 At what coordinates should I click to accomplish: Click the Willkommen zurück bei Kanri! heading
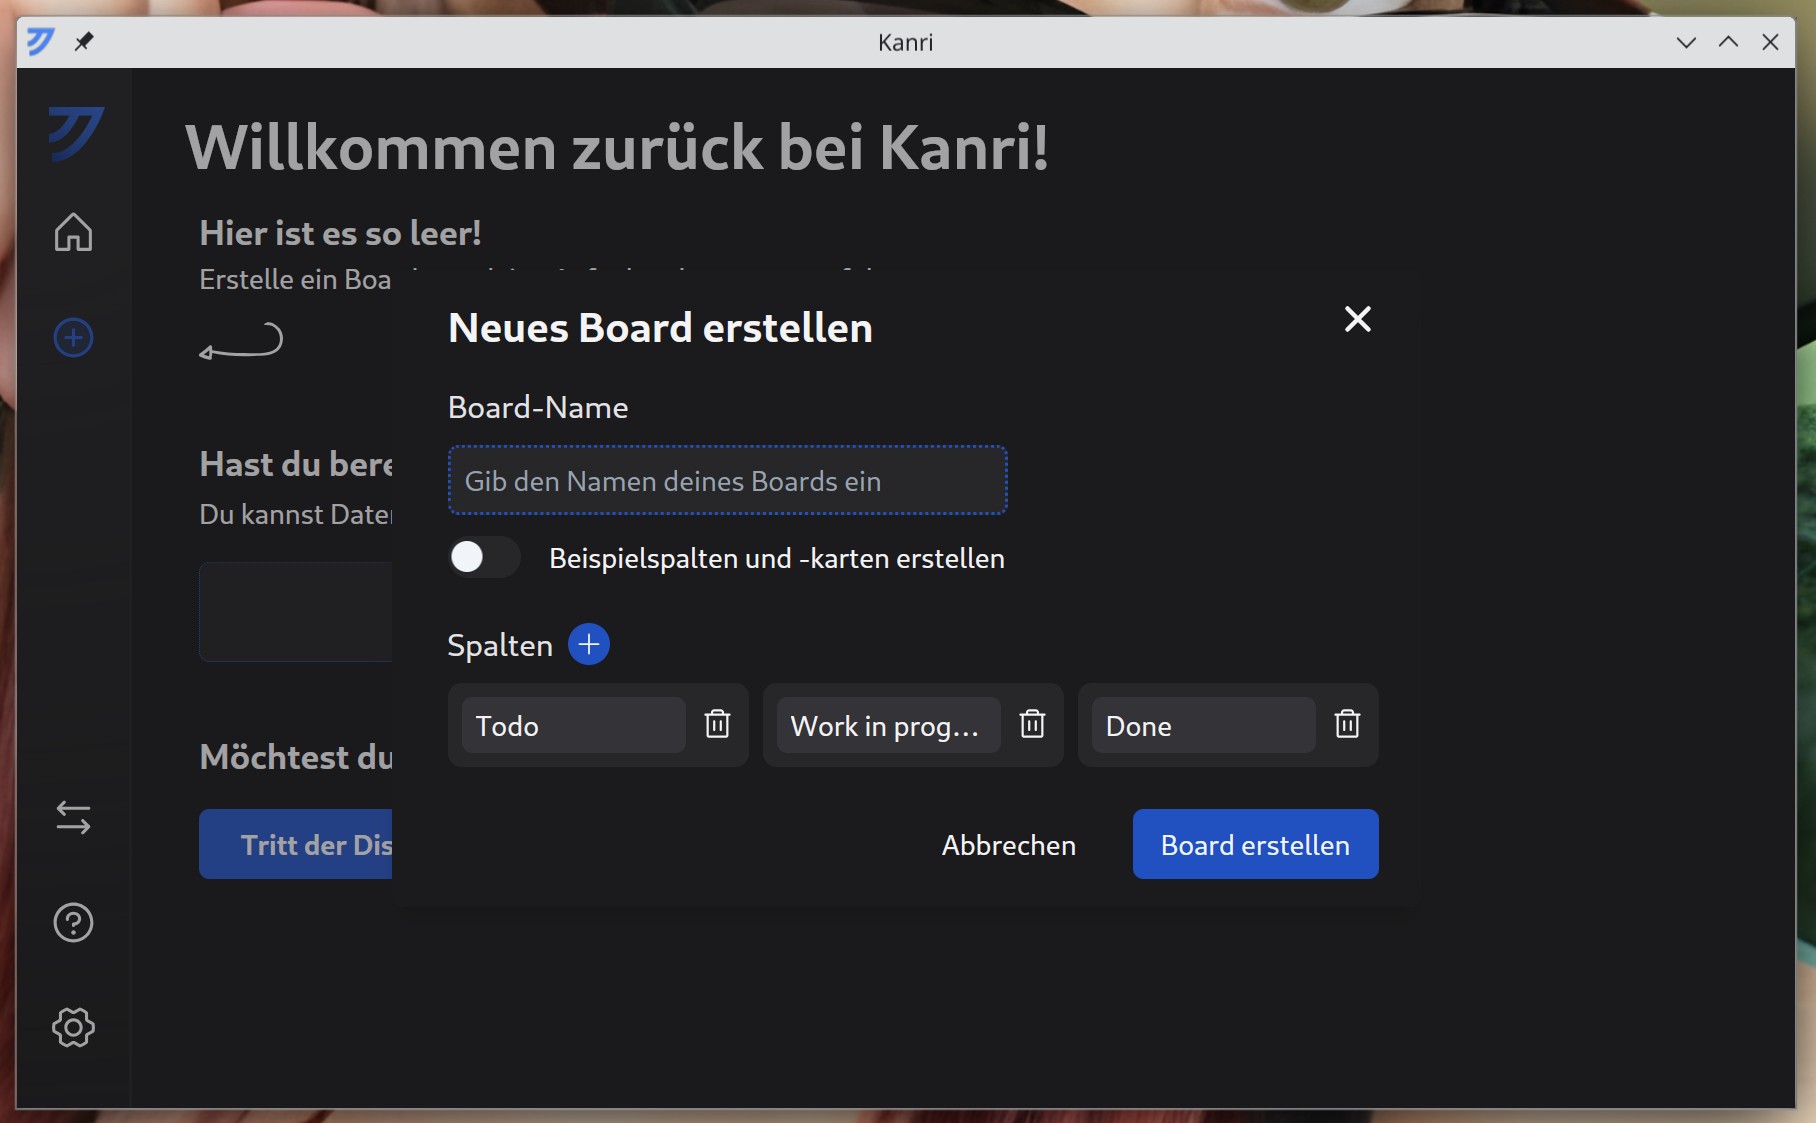[617, 148]
